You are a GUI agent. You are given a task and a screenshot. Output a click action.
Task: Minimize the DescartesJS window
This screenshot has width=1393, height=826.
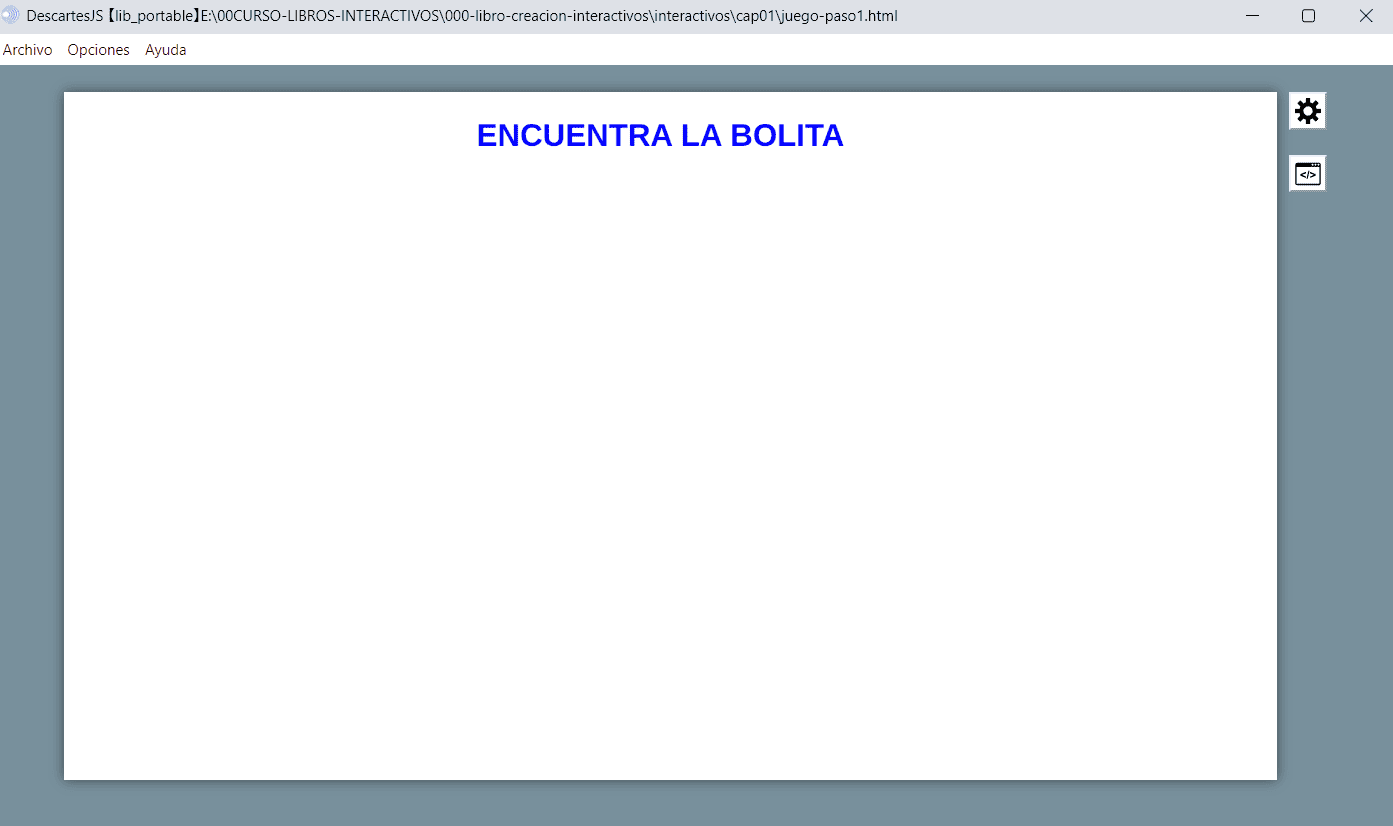(1251, 16)
